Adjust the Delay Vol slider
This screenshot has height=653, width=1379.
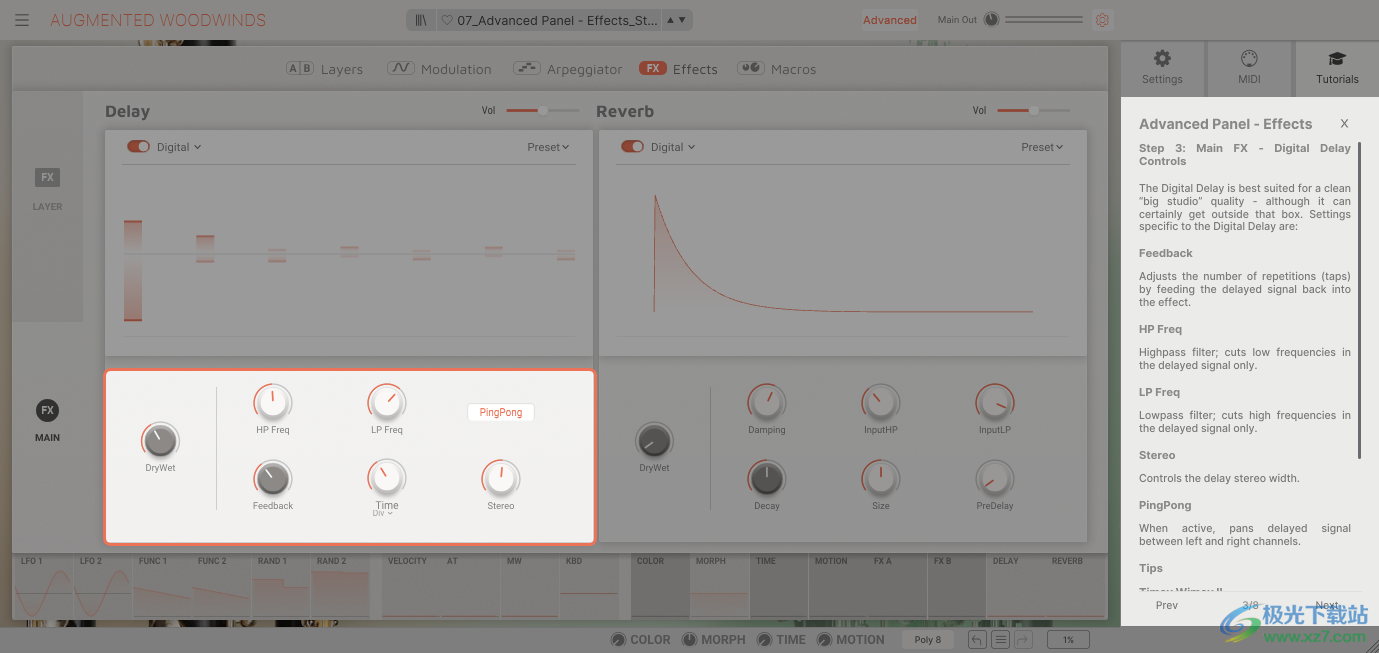coord(542,110)
